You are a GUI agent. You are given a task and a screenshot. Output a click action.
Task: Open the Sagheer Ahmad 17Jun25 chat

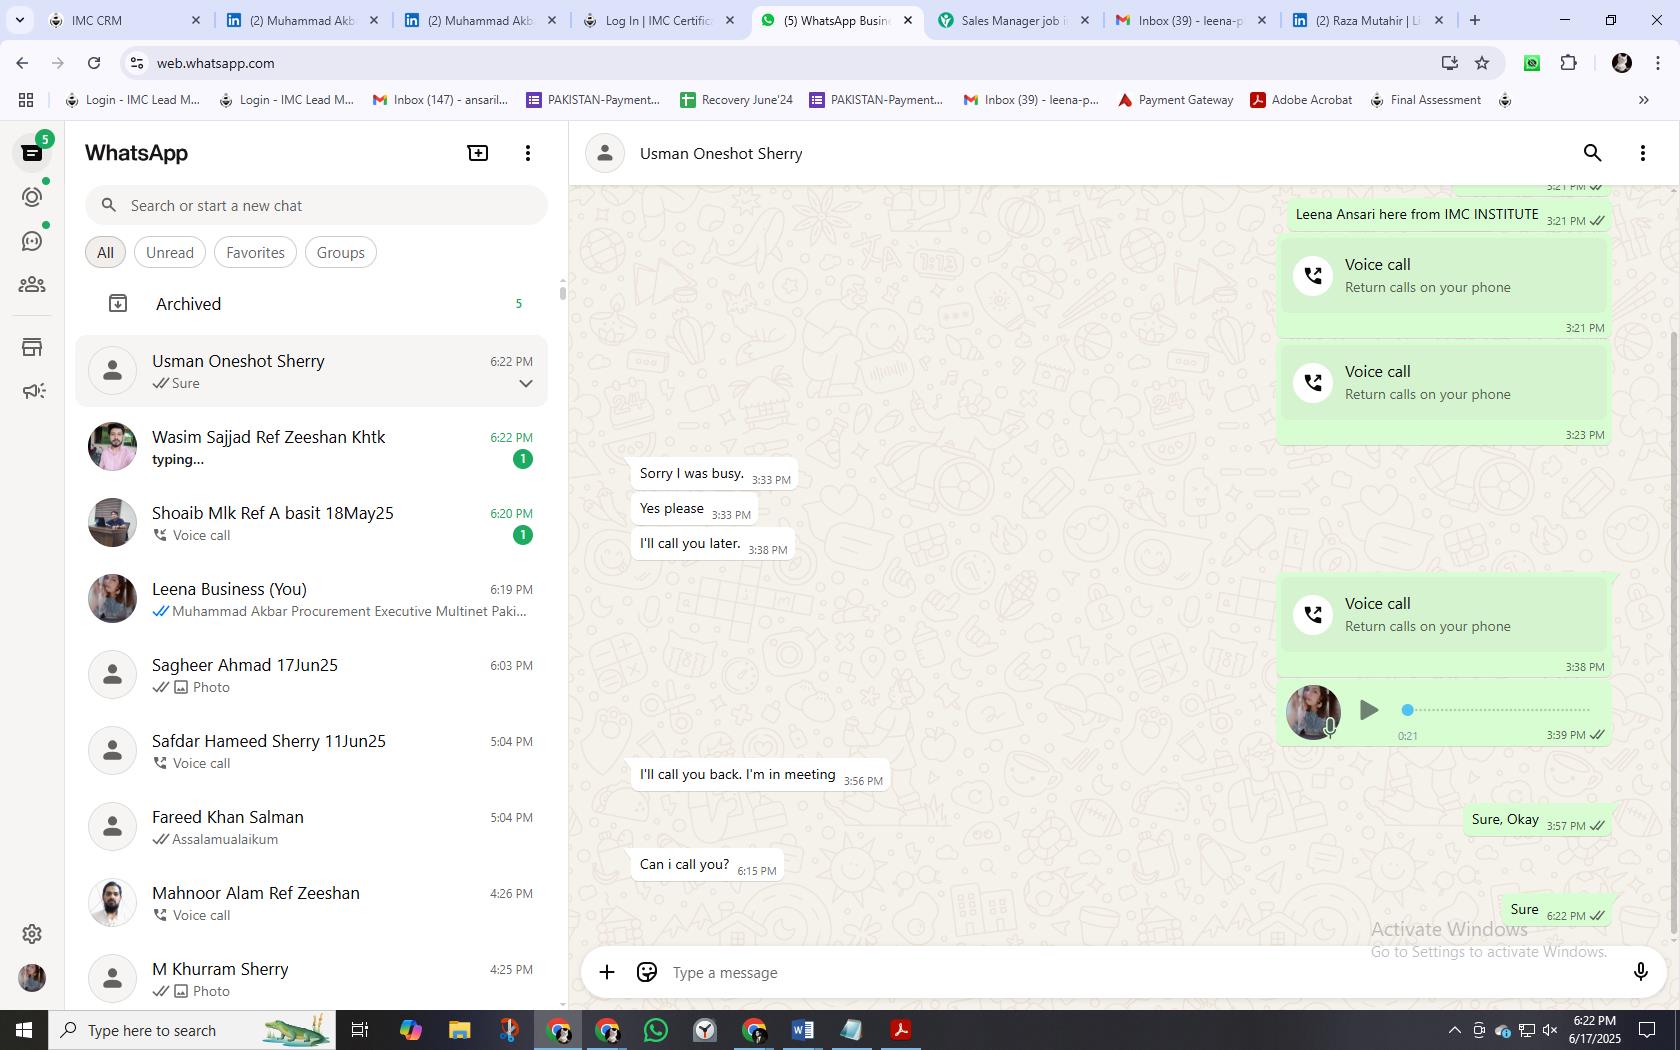click(x=311, y=675)
